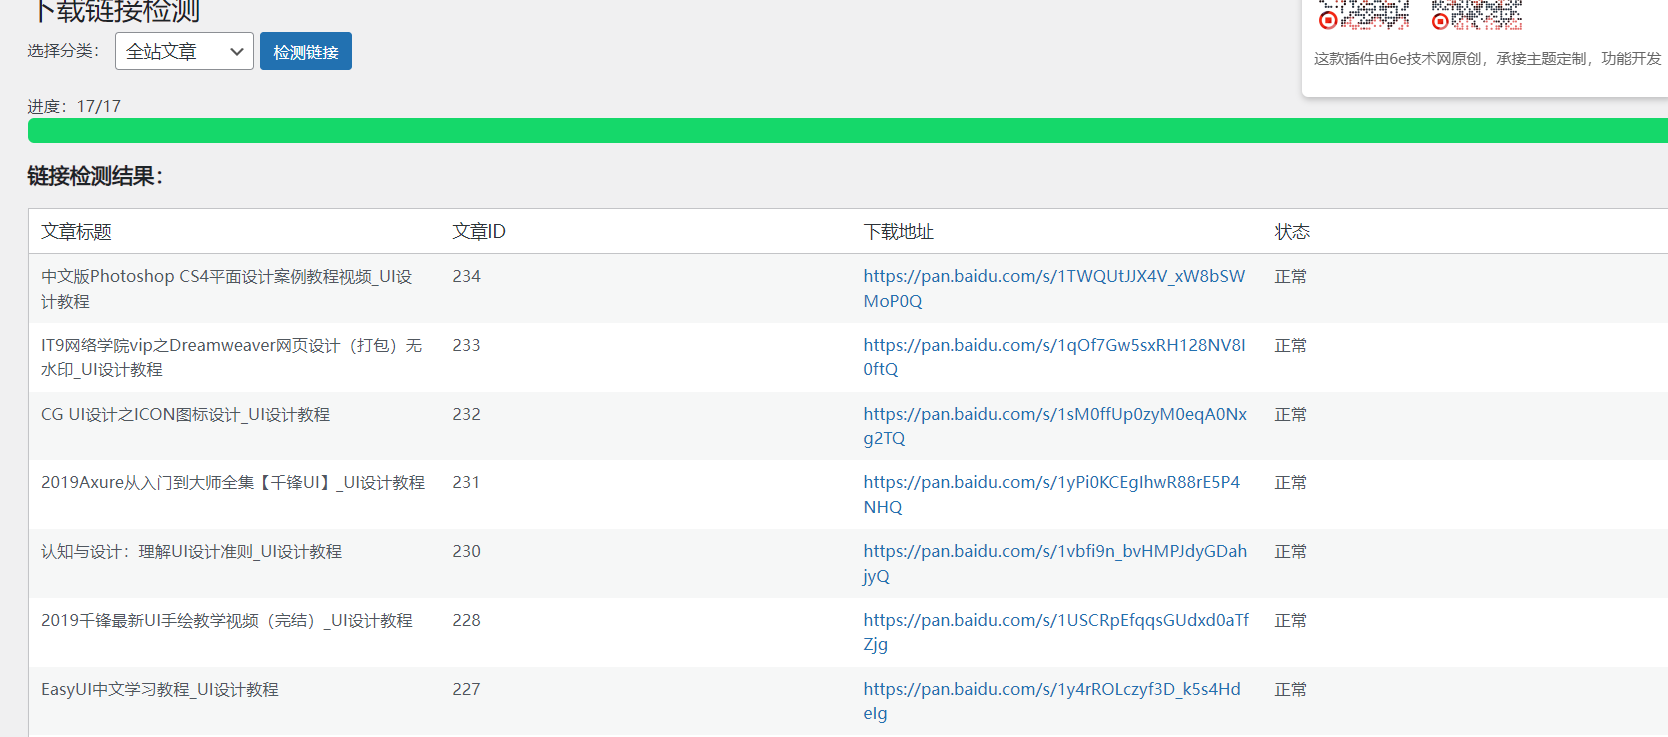The width and height of the screenshot is (1668, 737).
Task: Click the 文章ID column header
Action: coord(479,232)
